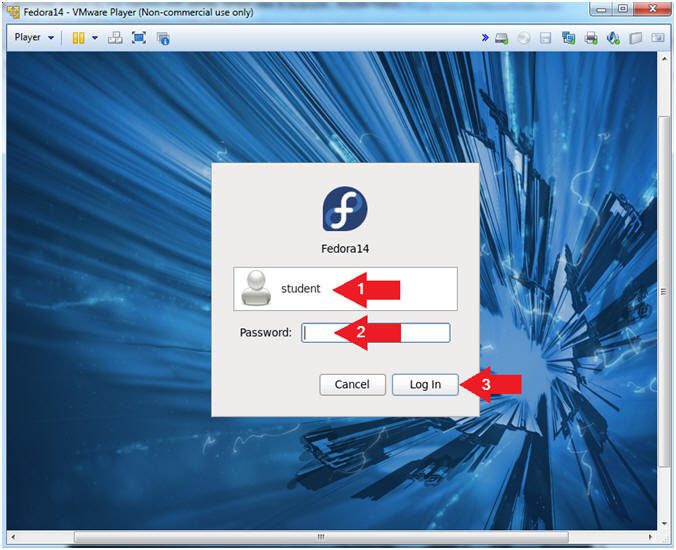The width and height of the screenshot is (676, 550).
Task: Click the scroll up arrow
Action: coord(663,59)
